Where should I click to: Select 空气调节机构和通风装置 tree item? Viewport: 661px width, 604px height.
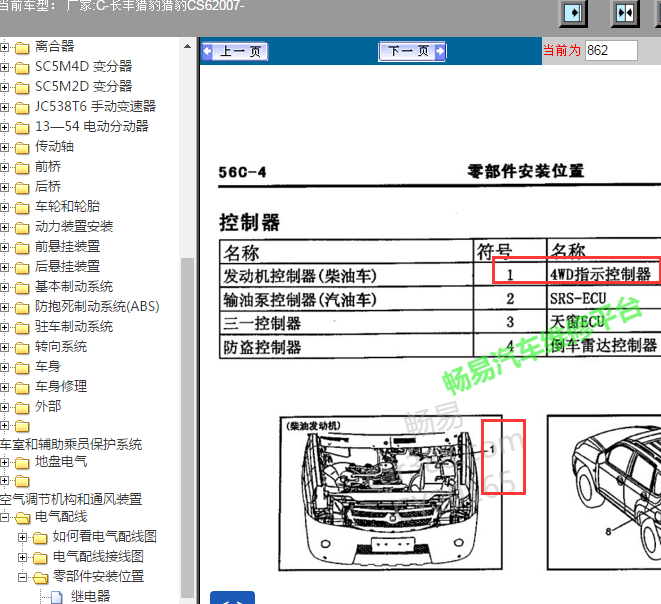click(71, 499)
